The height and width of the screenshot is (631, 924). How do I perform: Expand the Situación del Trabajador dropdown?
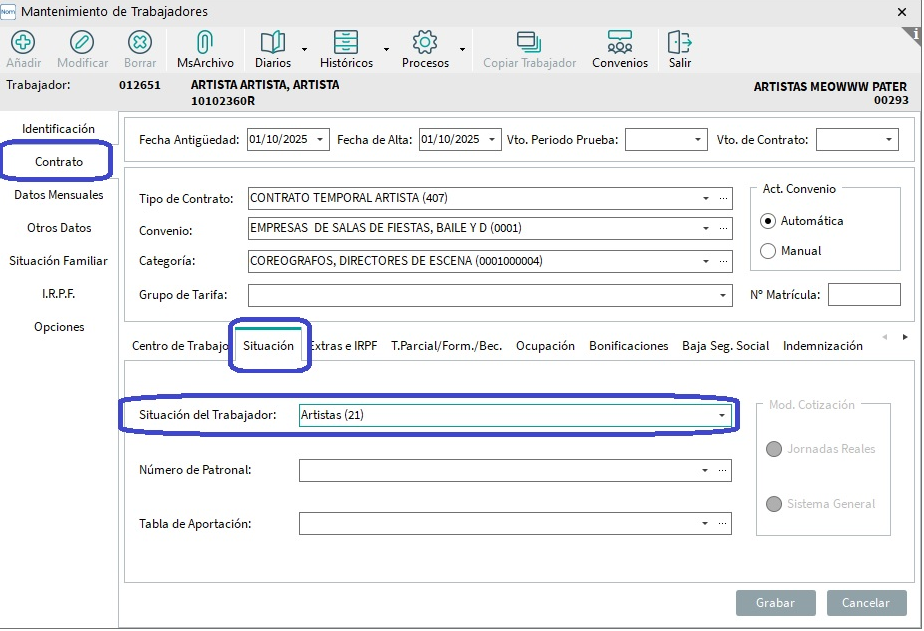coord(721,415)
